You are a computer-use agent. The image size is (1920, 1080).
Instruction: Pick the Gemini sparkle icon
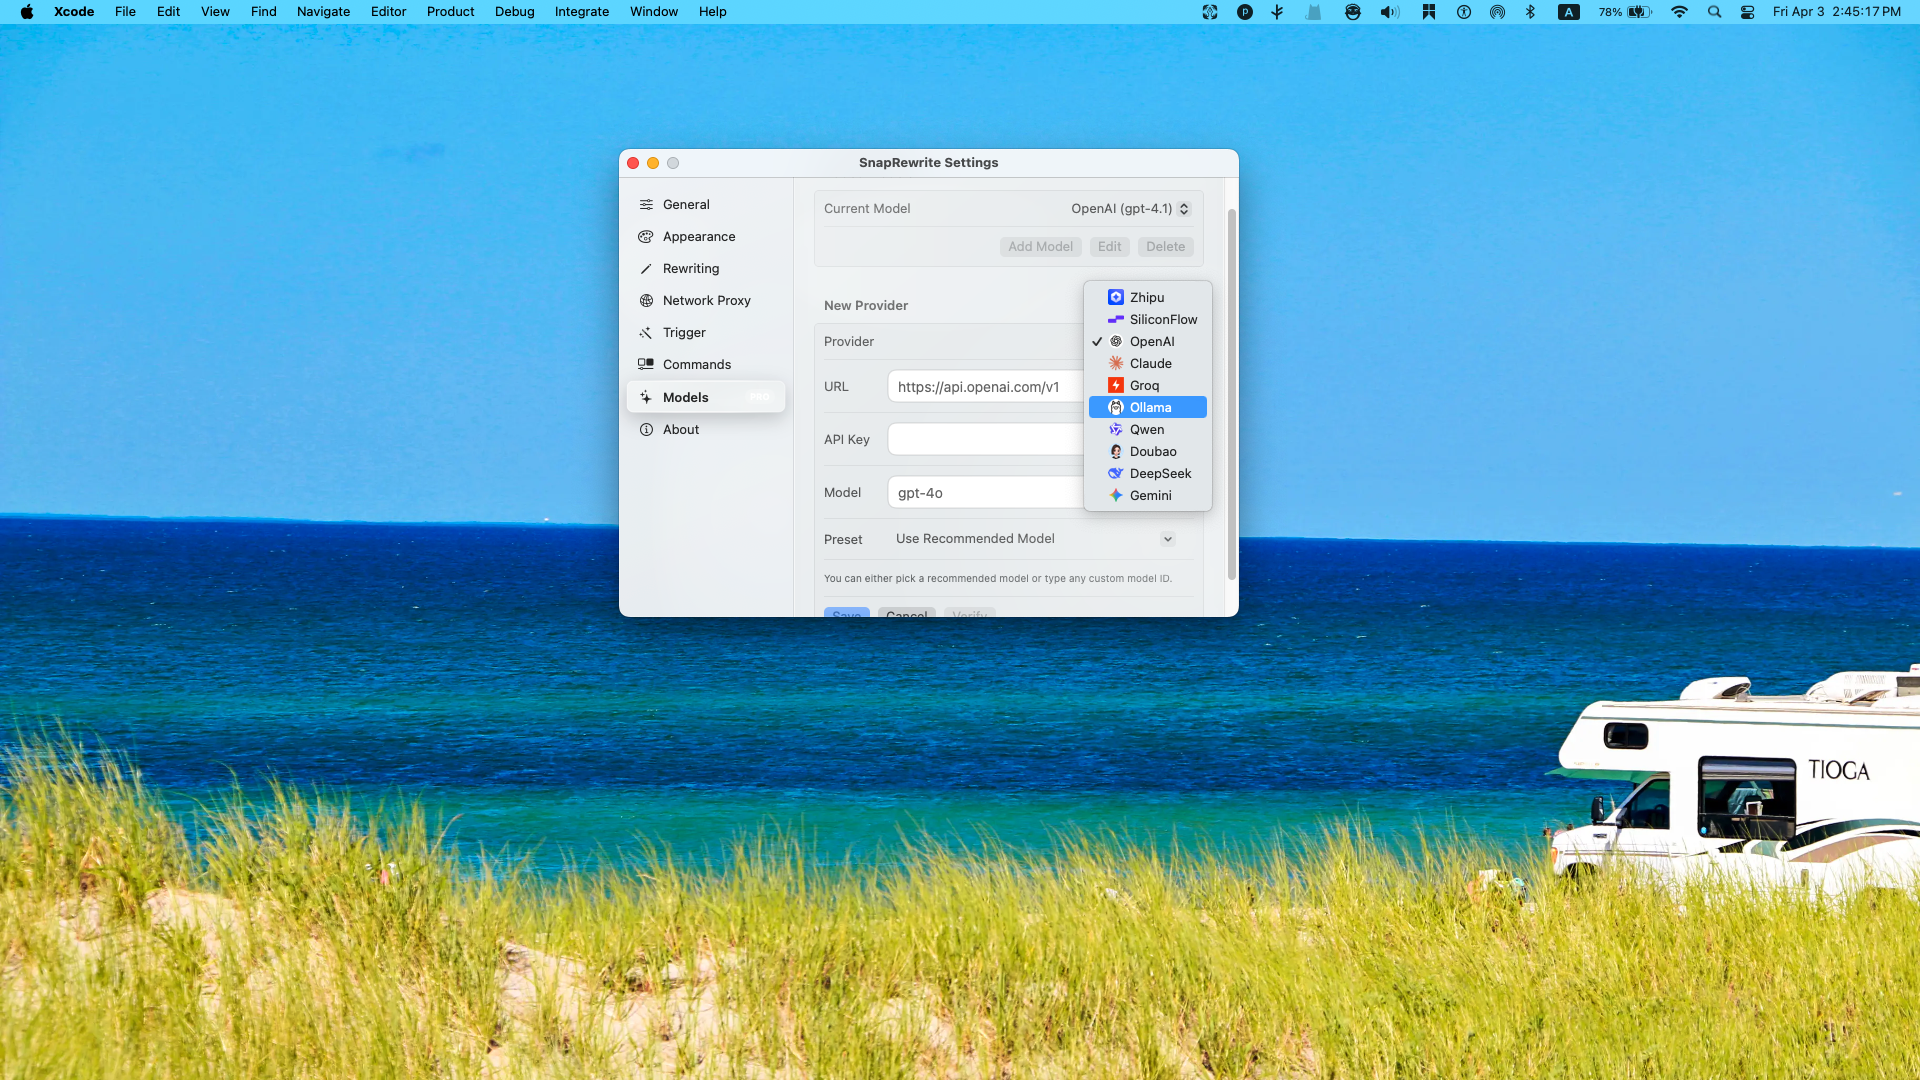[1116, 495]
